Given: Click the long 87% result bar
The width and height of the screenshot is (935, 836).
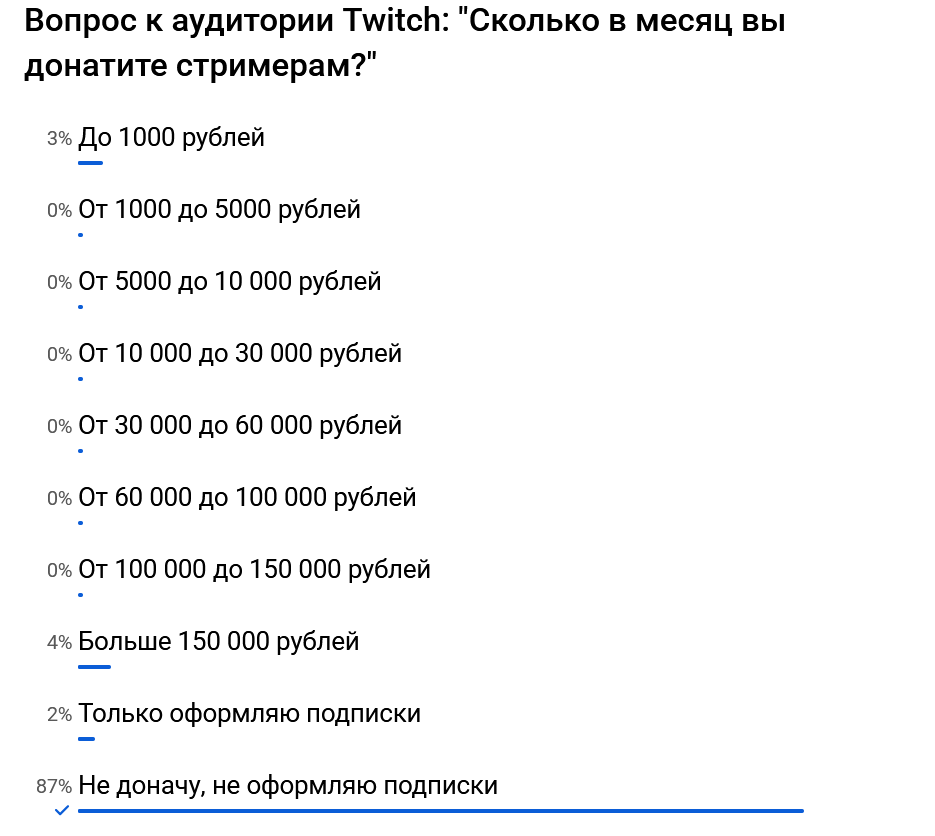Looking at the screenshot, I should click(440, 810).
